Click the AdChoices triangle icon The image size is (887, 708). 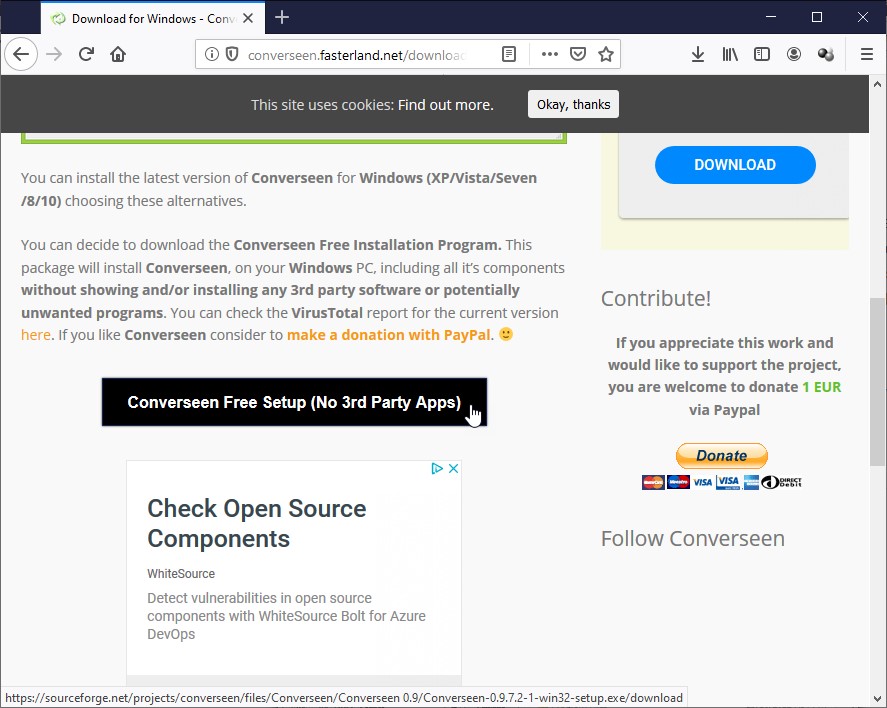(437, 468)
